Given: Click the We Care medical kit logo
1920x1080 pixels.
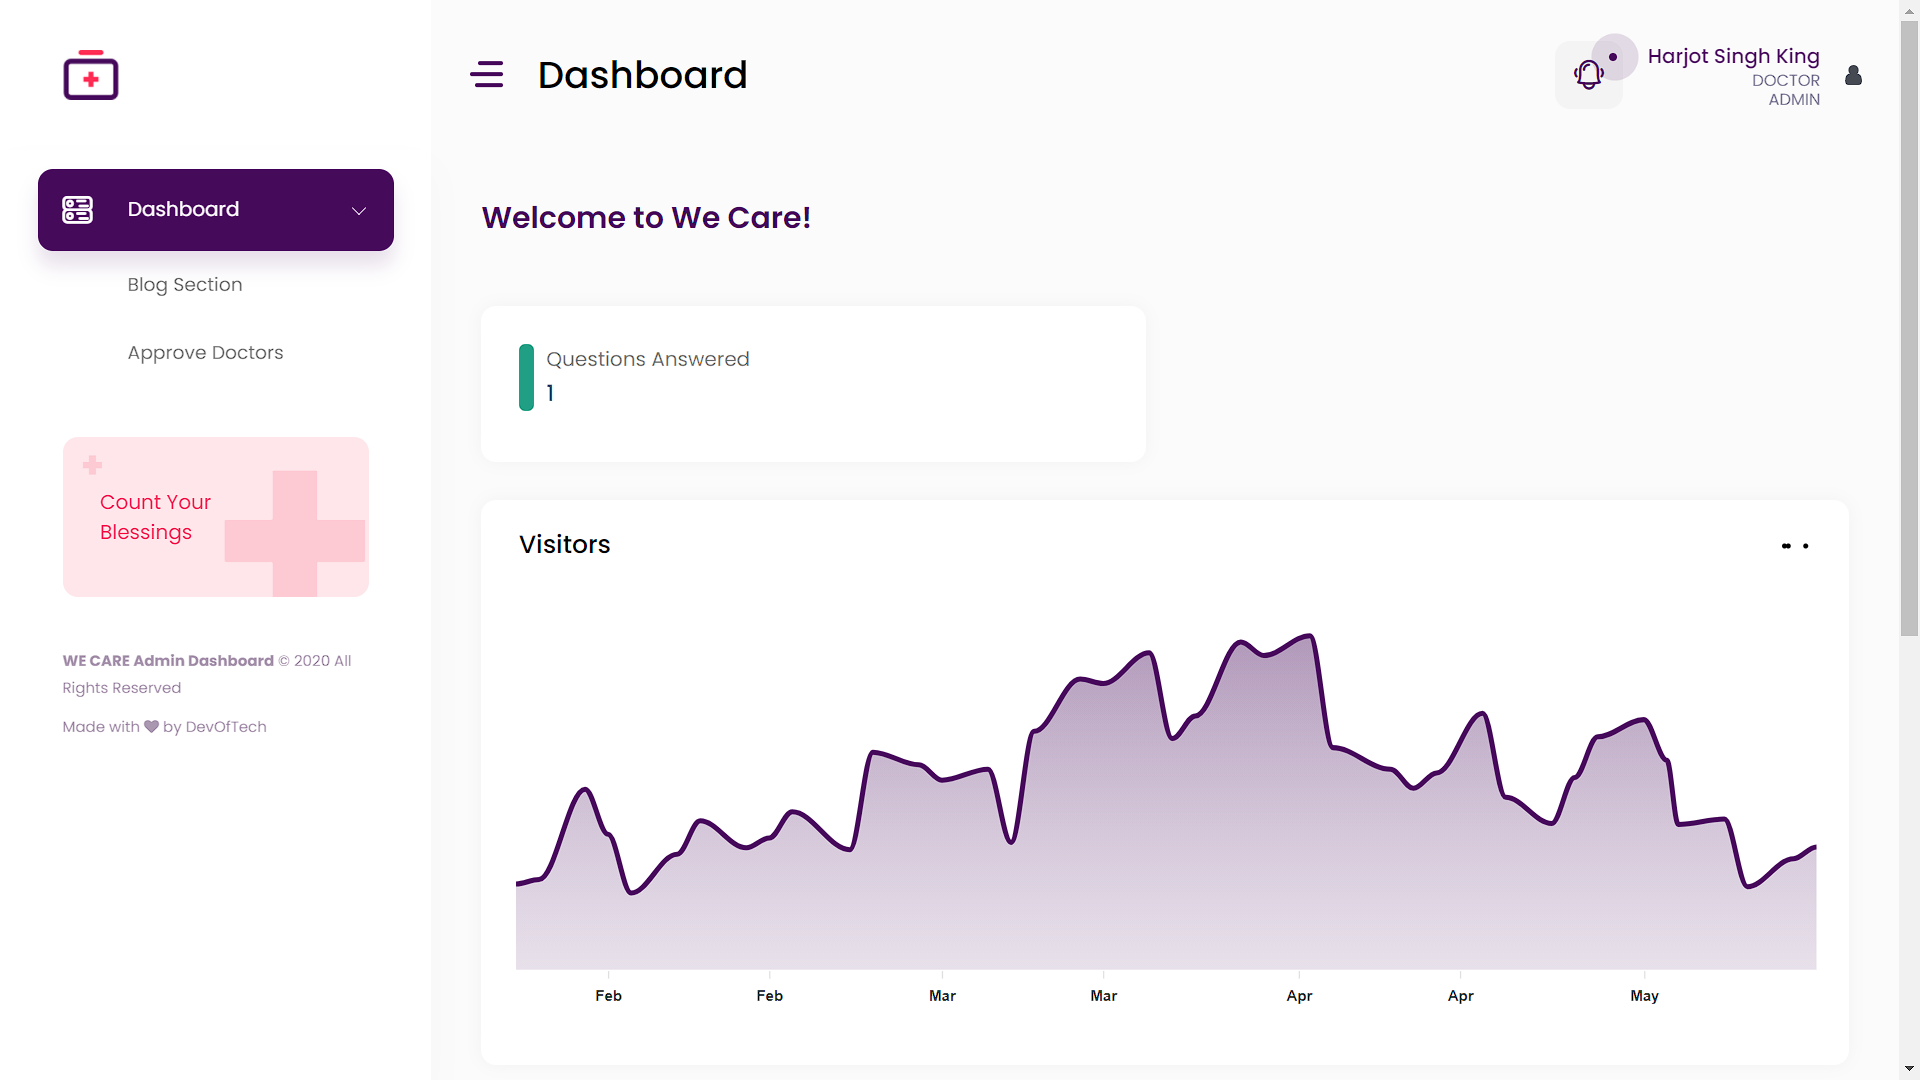Looking at the screenshot, I should [x=91, y=75].
